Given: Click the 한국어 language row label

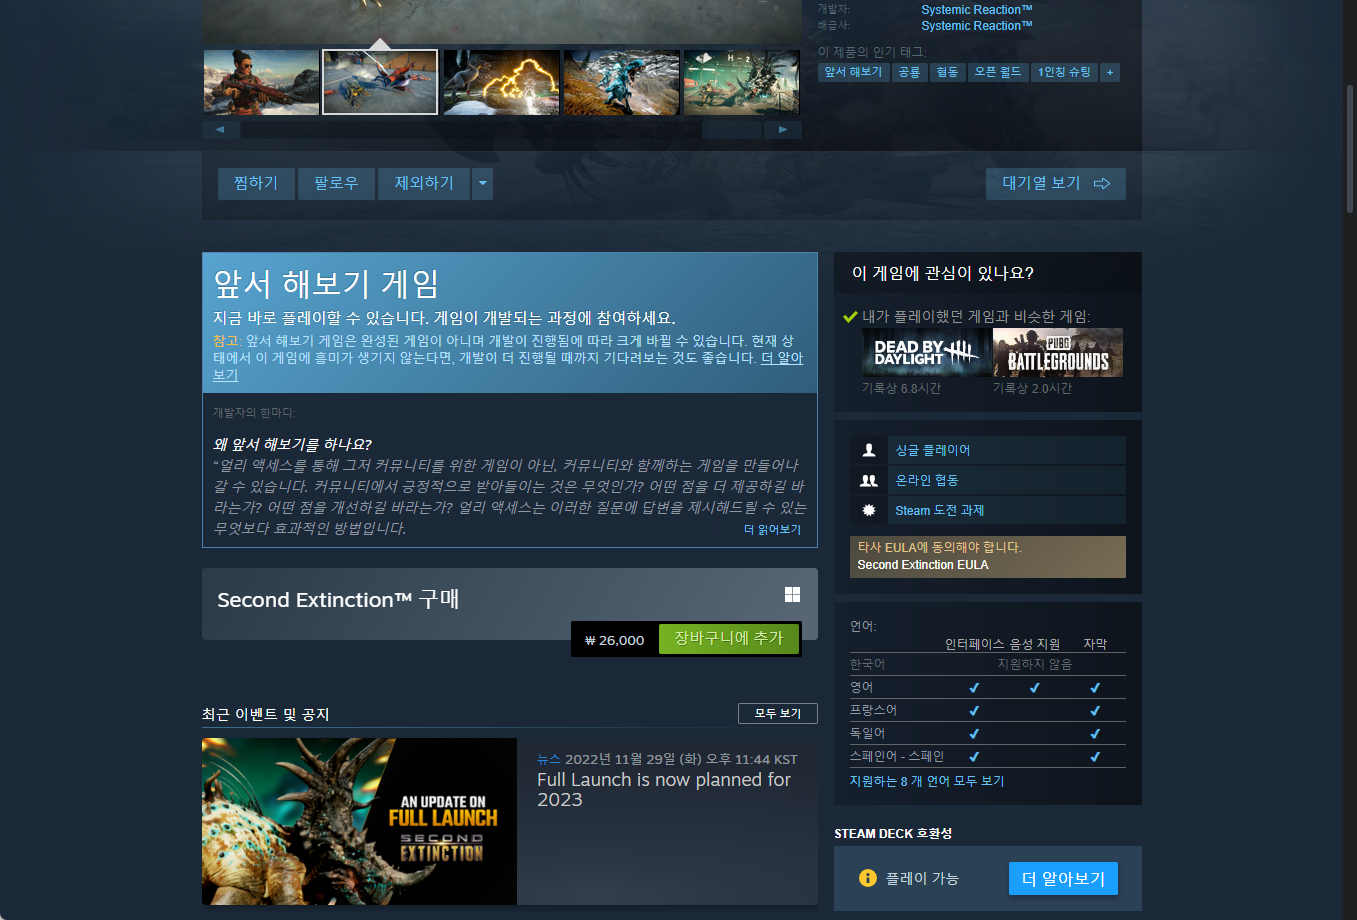Looking at the screenshot, I should pos(867,664).
